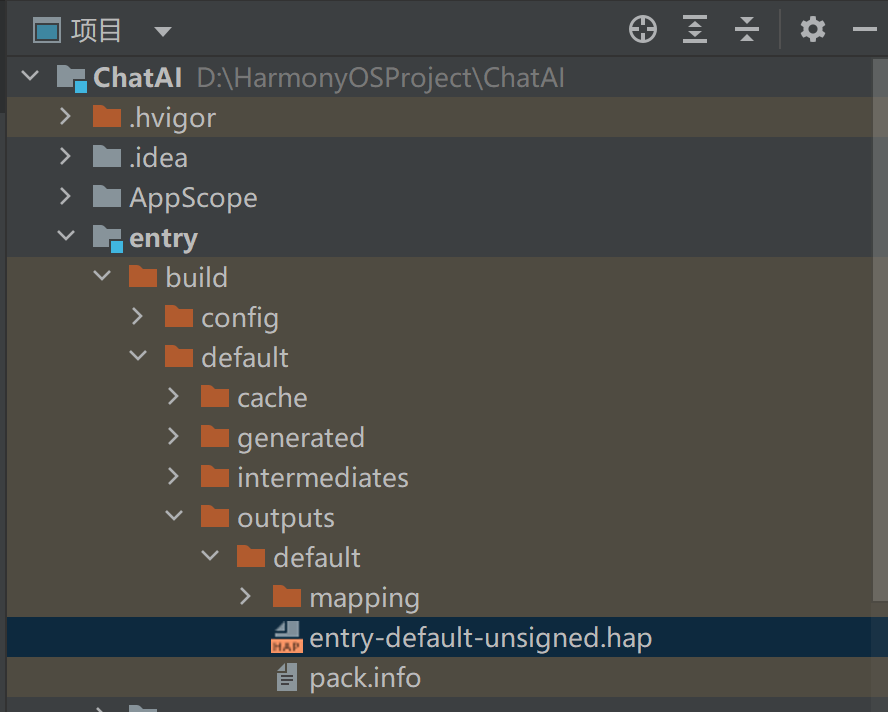This screenshot has height=712, width=888.
Task: Select the intermediates row label
Action: (323, 477)
